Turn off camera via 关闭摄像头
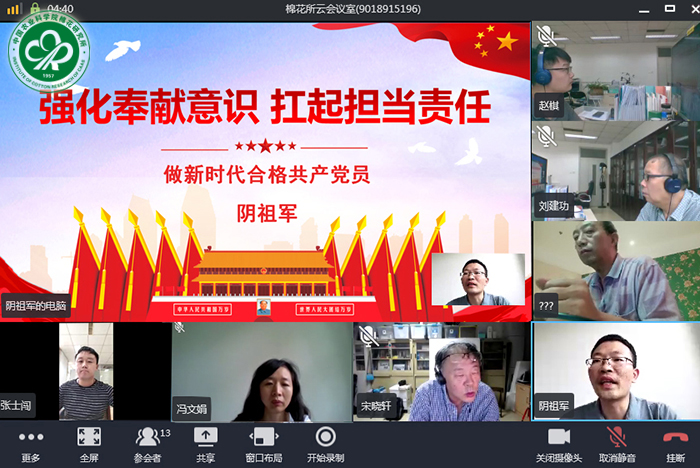 (559, 443)
